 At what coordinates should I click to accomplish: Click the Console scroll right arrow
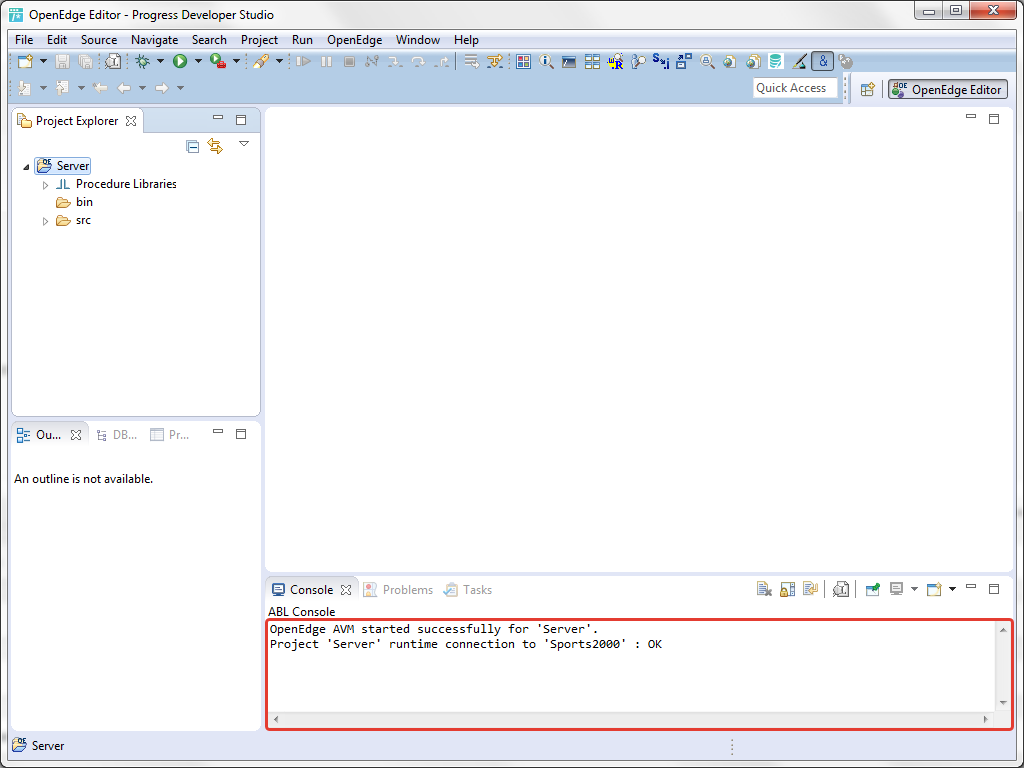coord(985,719)
